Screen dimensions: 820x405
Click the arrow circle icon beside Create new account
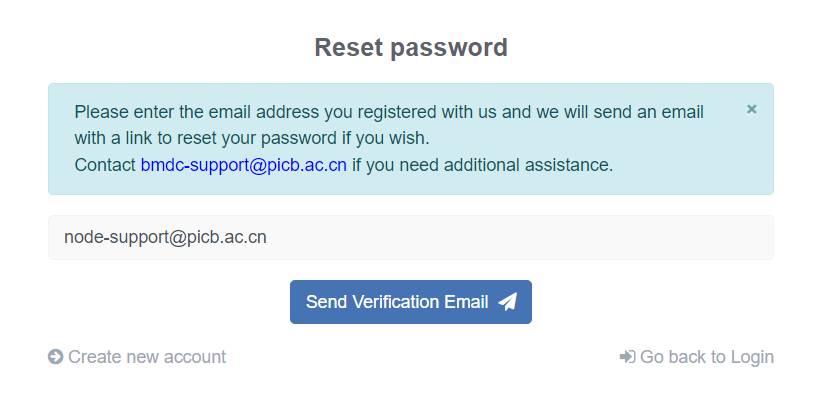[56, 357]
